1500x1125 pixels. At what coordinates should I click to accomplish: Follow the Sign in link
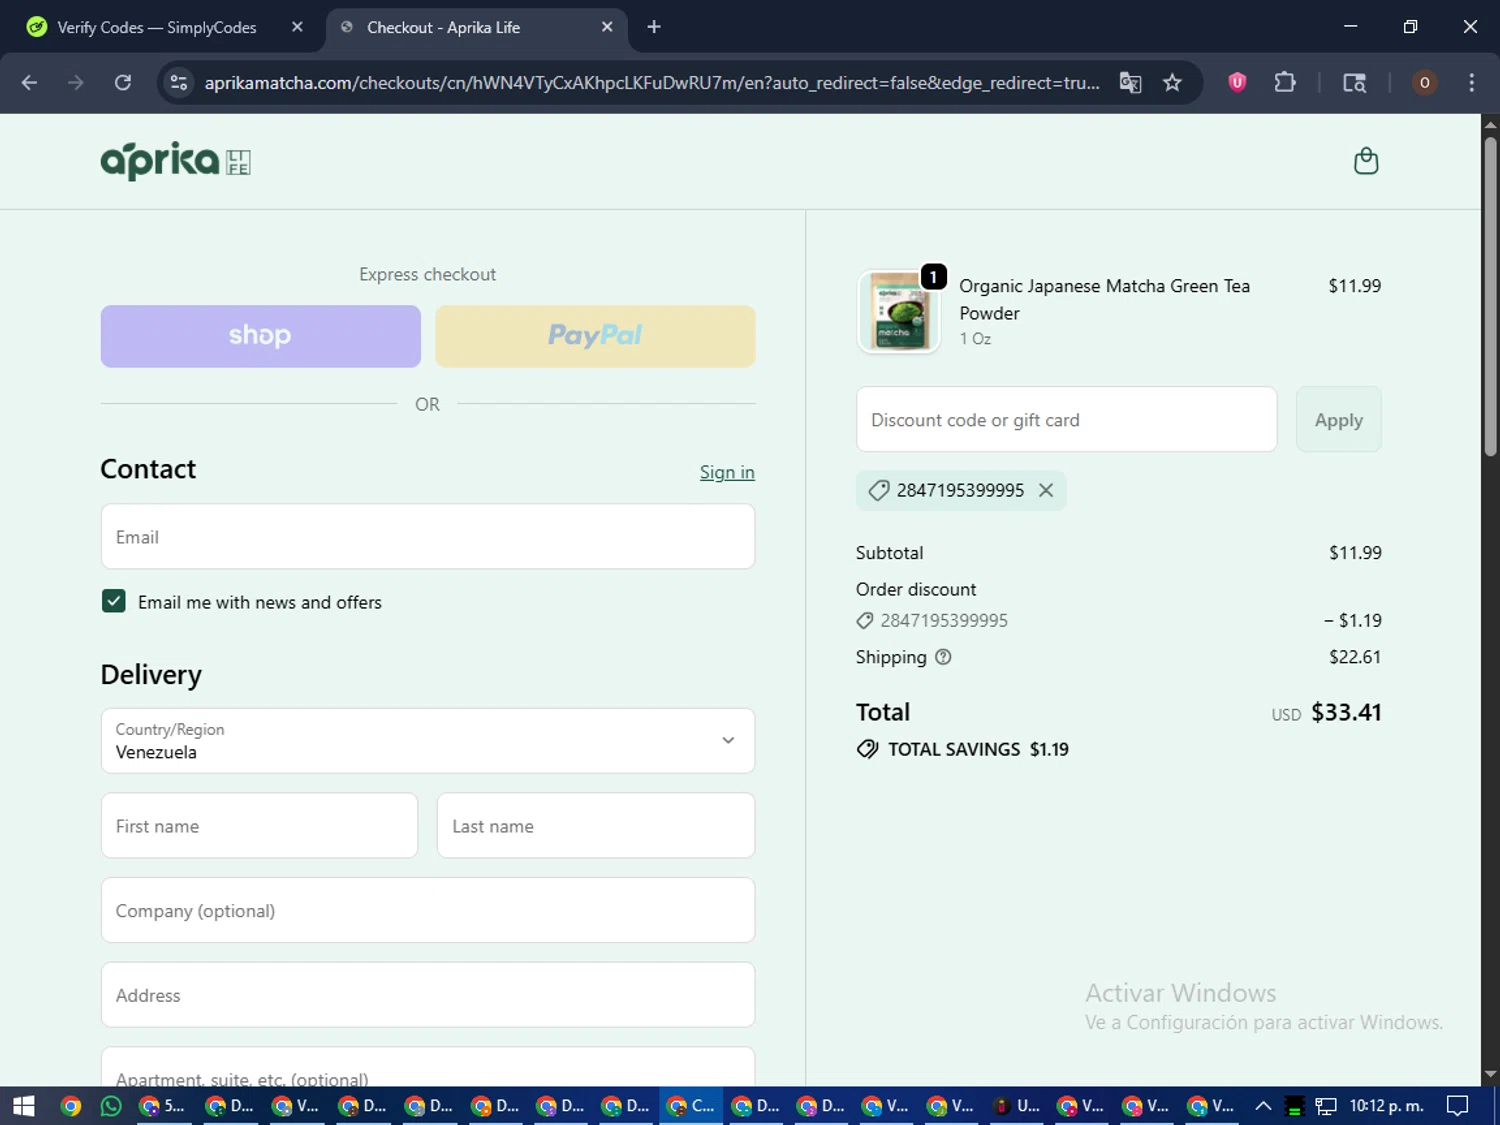727,472
